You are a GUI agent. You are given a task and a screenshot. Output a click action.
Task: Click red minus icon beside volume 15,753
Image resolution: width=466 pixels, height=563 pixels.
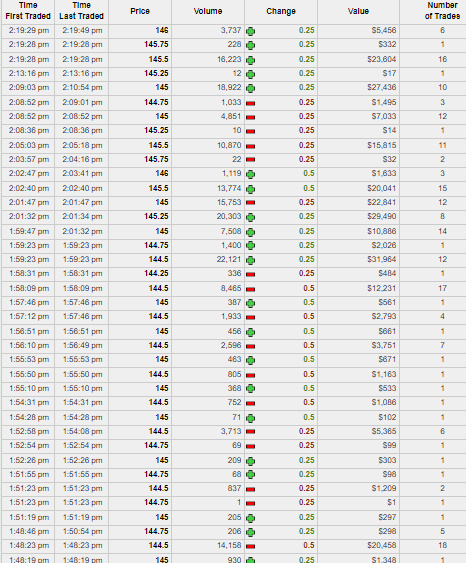click(251, 203)
